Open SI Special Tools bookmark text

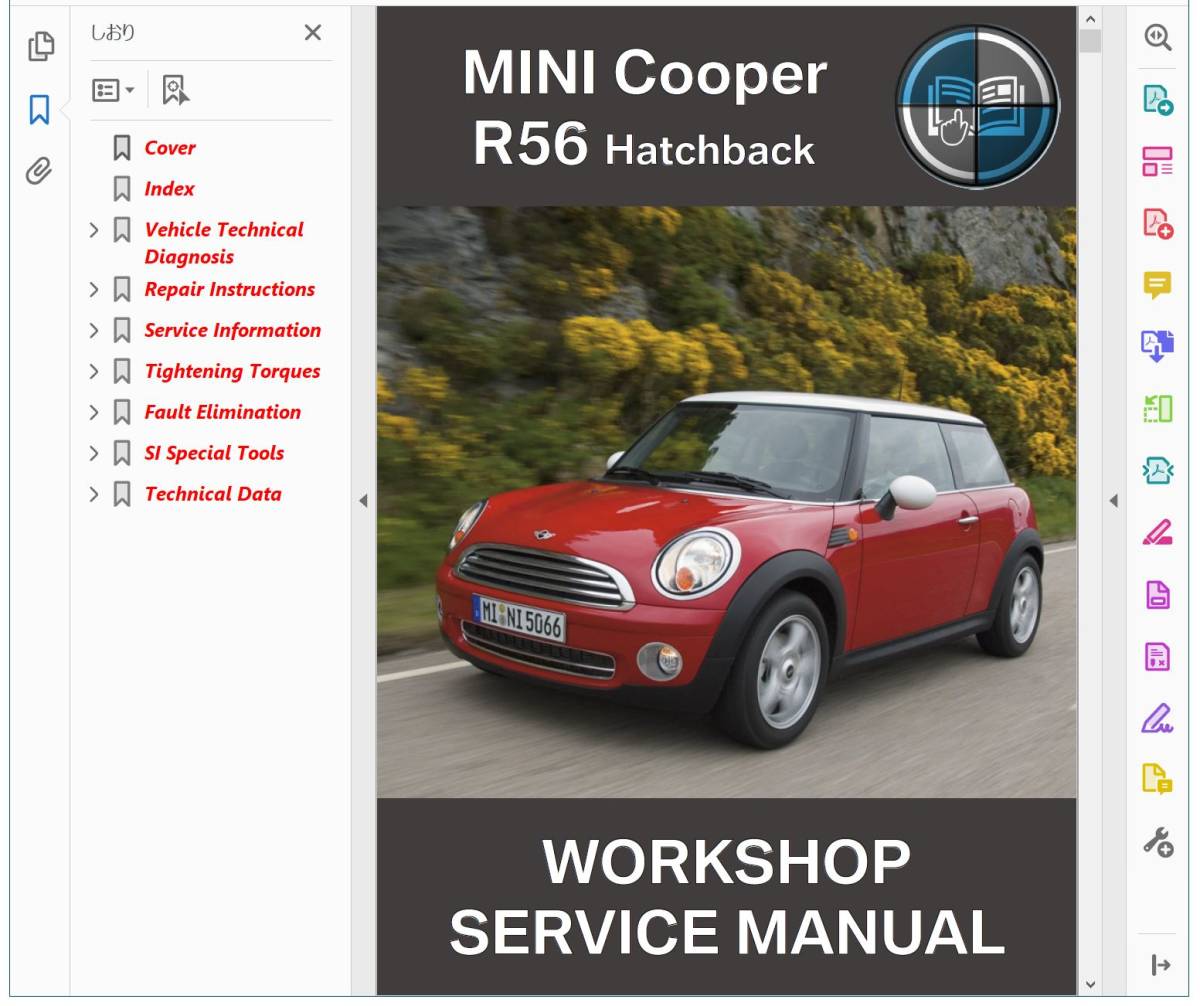pyautogui.click(x=214, y=453)
